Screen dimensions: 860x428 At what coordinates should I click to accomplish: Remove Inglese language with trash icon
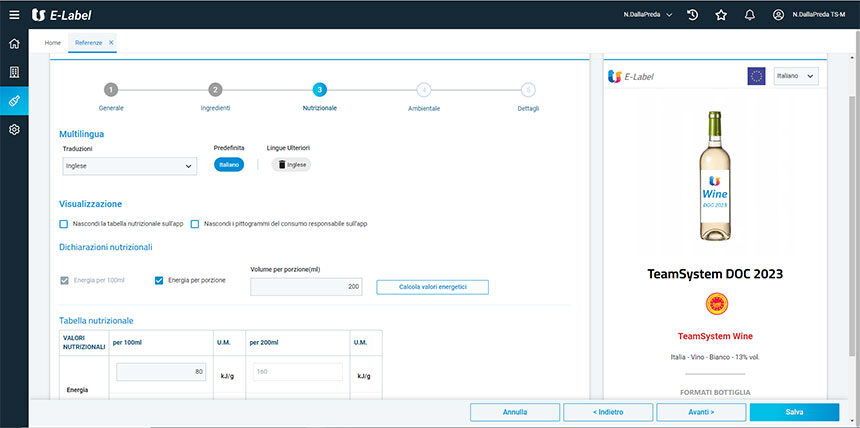(282, 165)
